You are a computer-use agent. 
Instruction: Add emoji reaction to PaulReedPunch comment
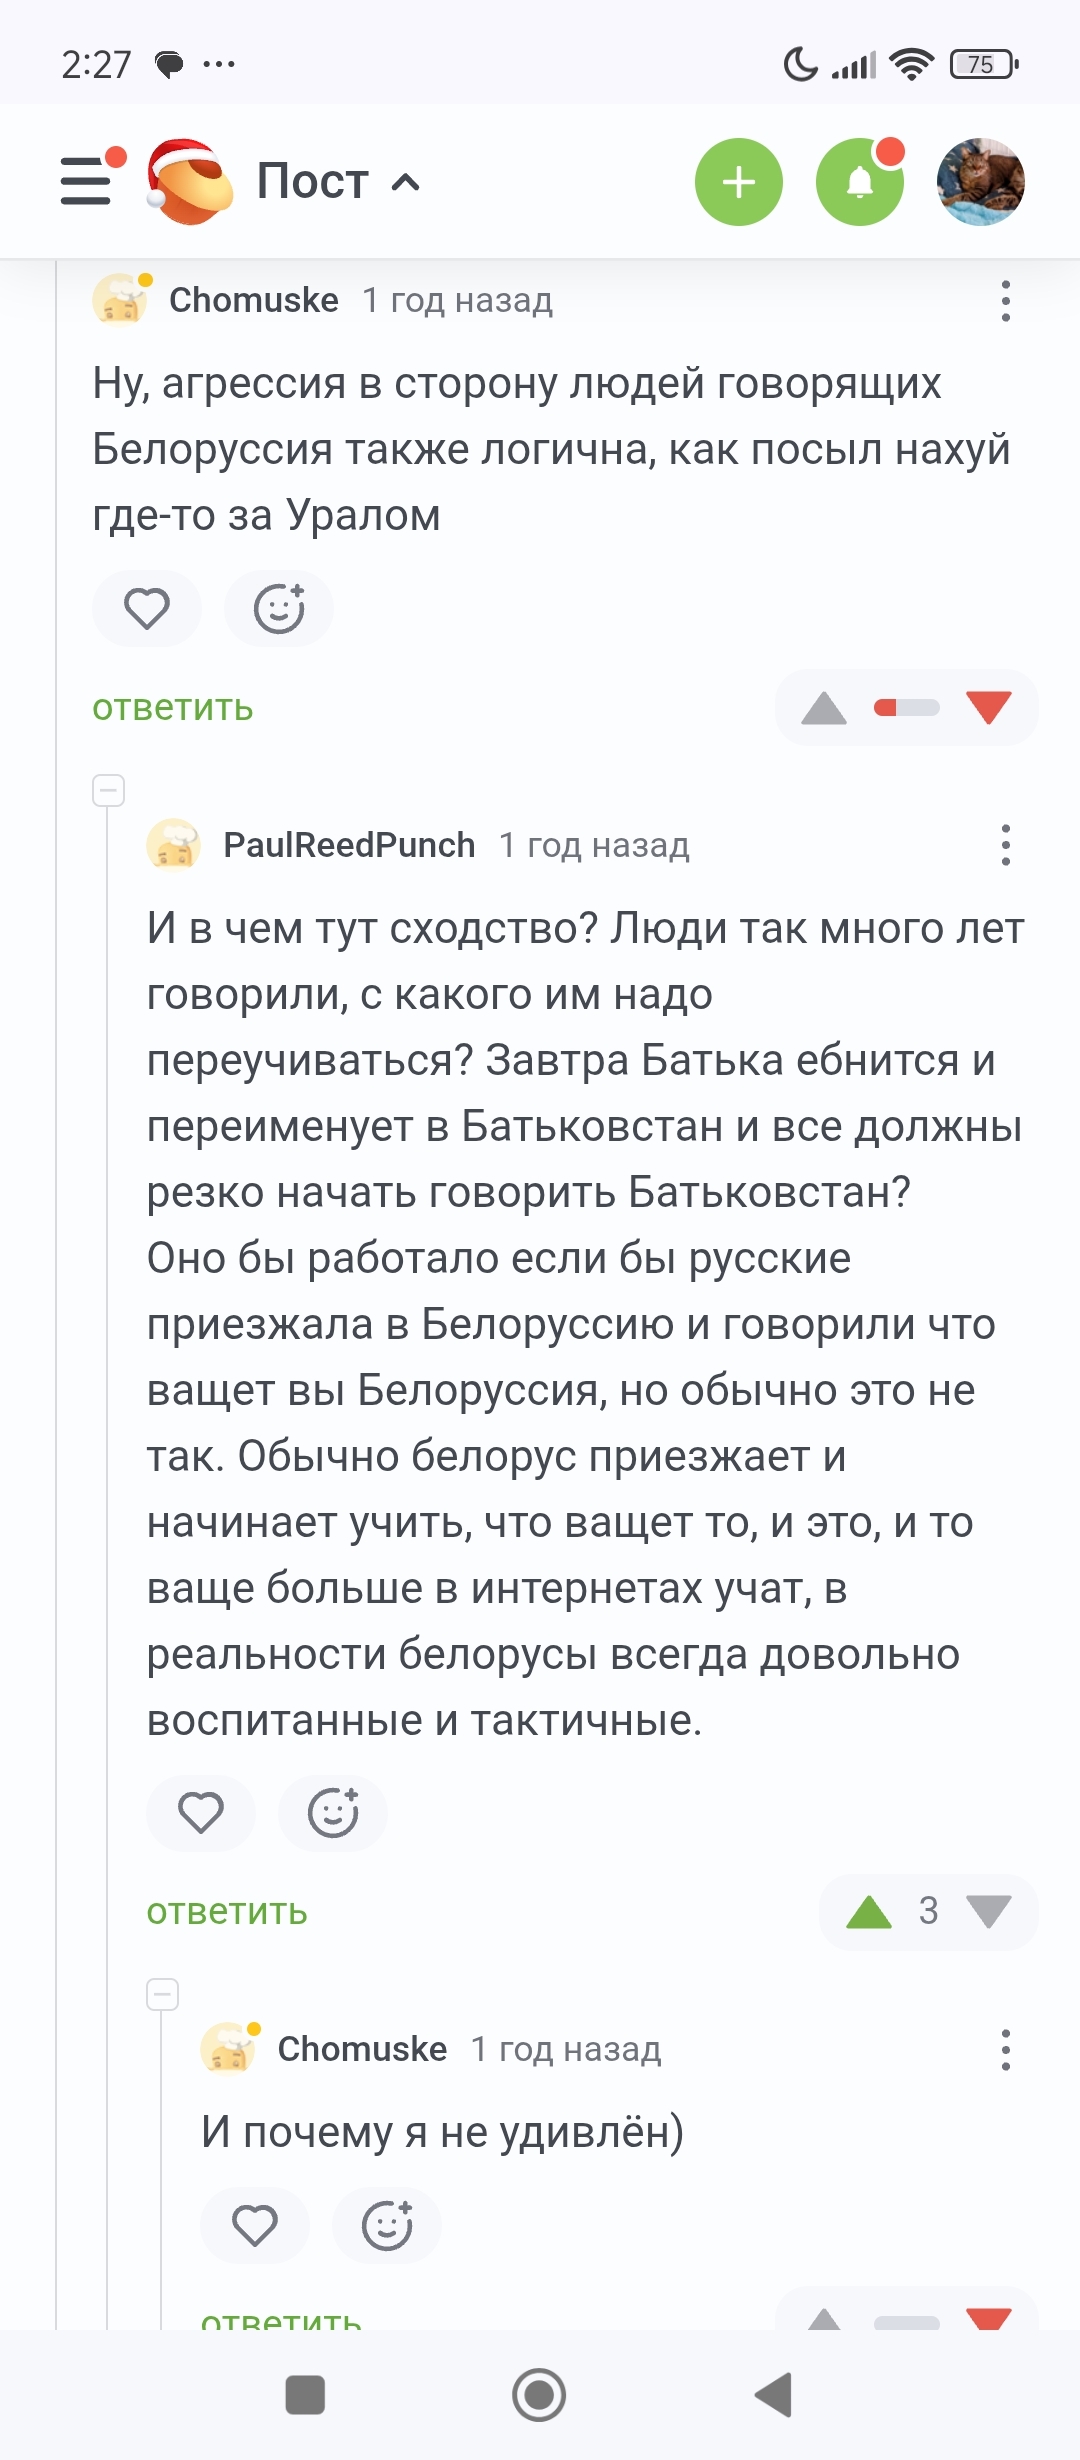click(x=332, y=1812)
